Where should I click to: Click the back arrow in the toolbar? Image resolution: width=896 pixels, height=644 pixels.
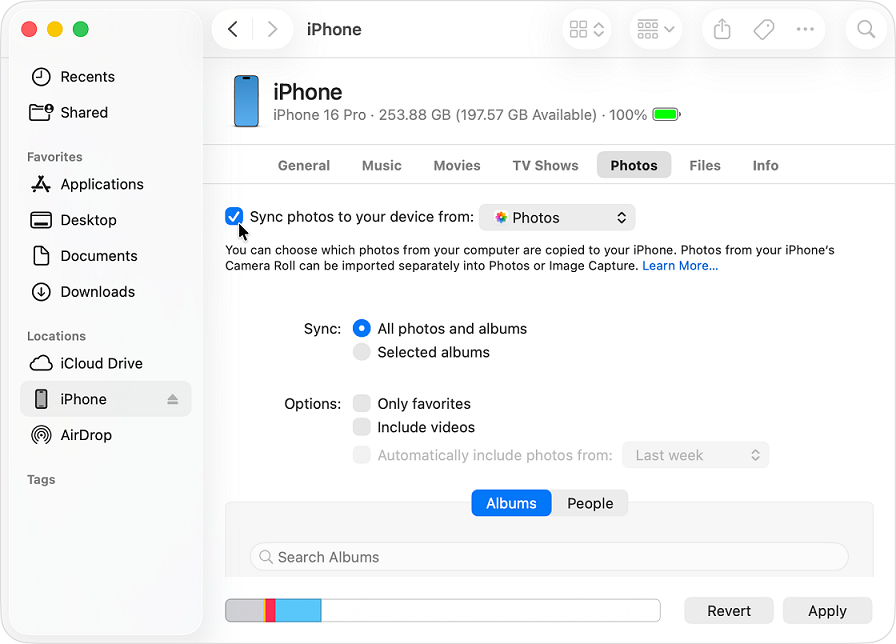click(233, 30)
